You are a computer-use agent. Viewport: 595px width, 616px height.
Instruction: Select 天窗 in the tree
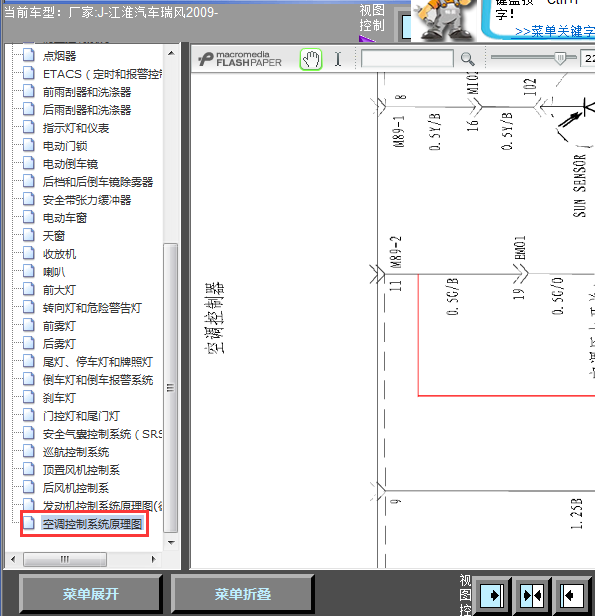pos(54,236)
